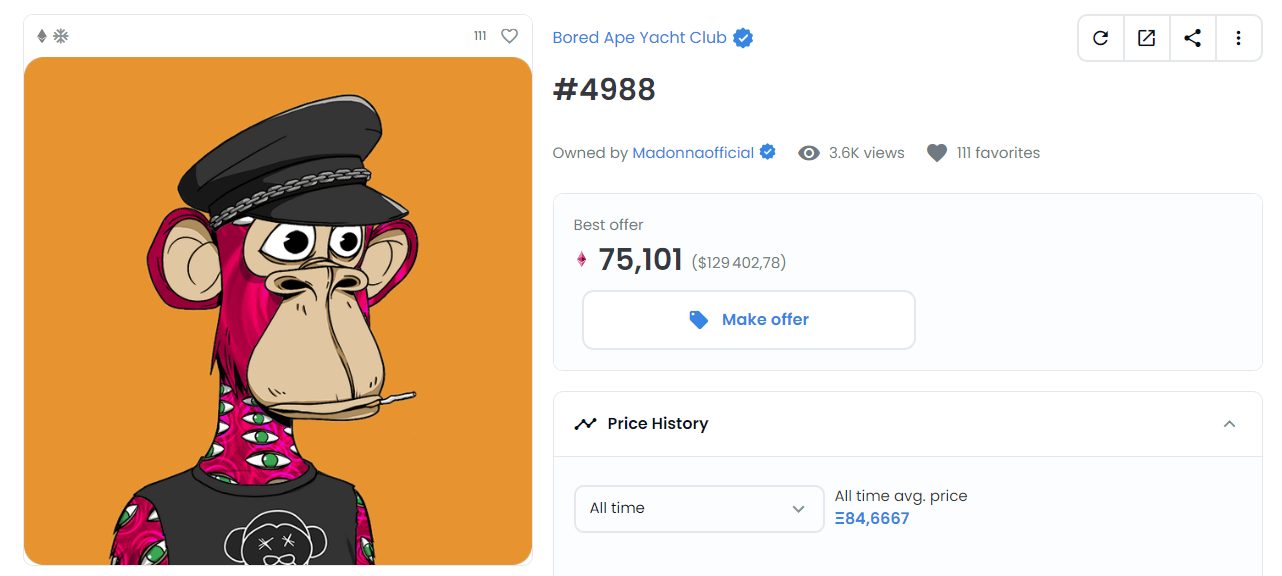Click the Ethereum chain icon on the artwork
This screenshot has height=576, width=1282.
(x=40, y=33)
